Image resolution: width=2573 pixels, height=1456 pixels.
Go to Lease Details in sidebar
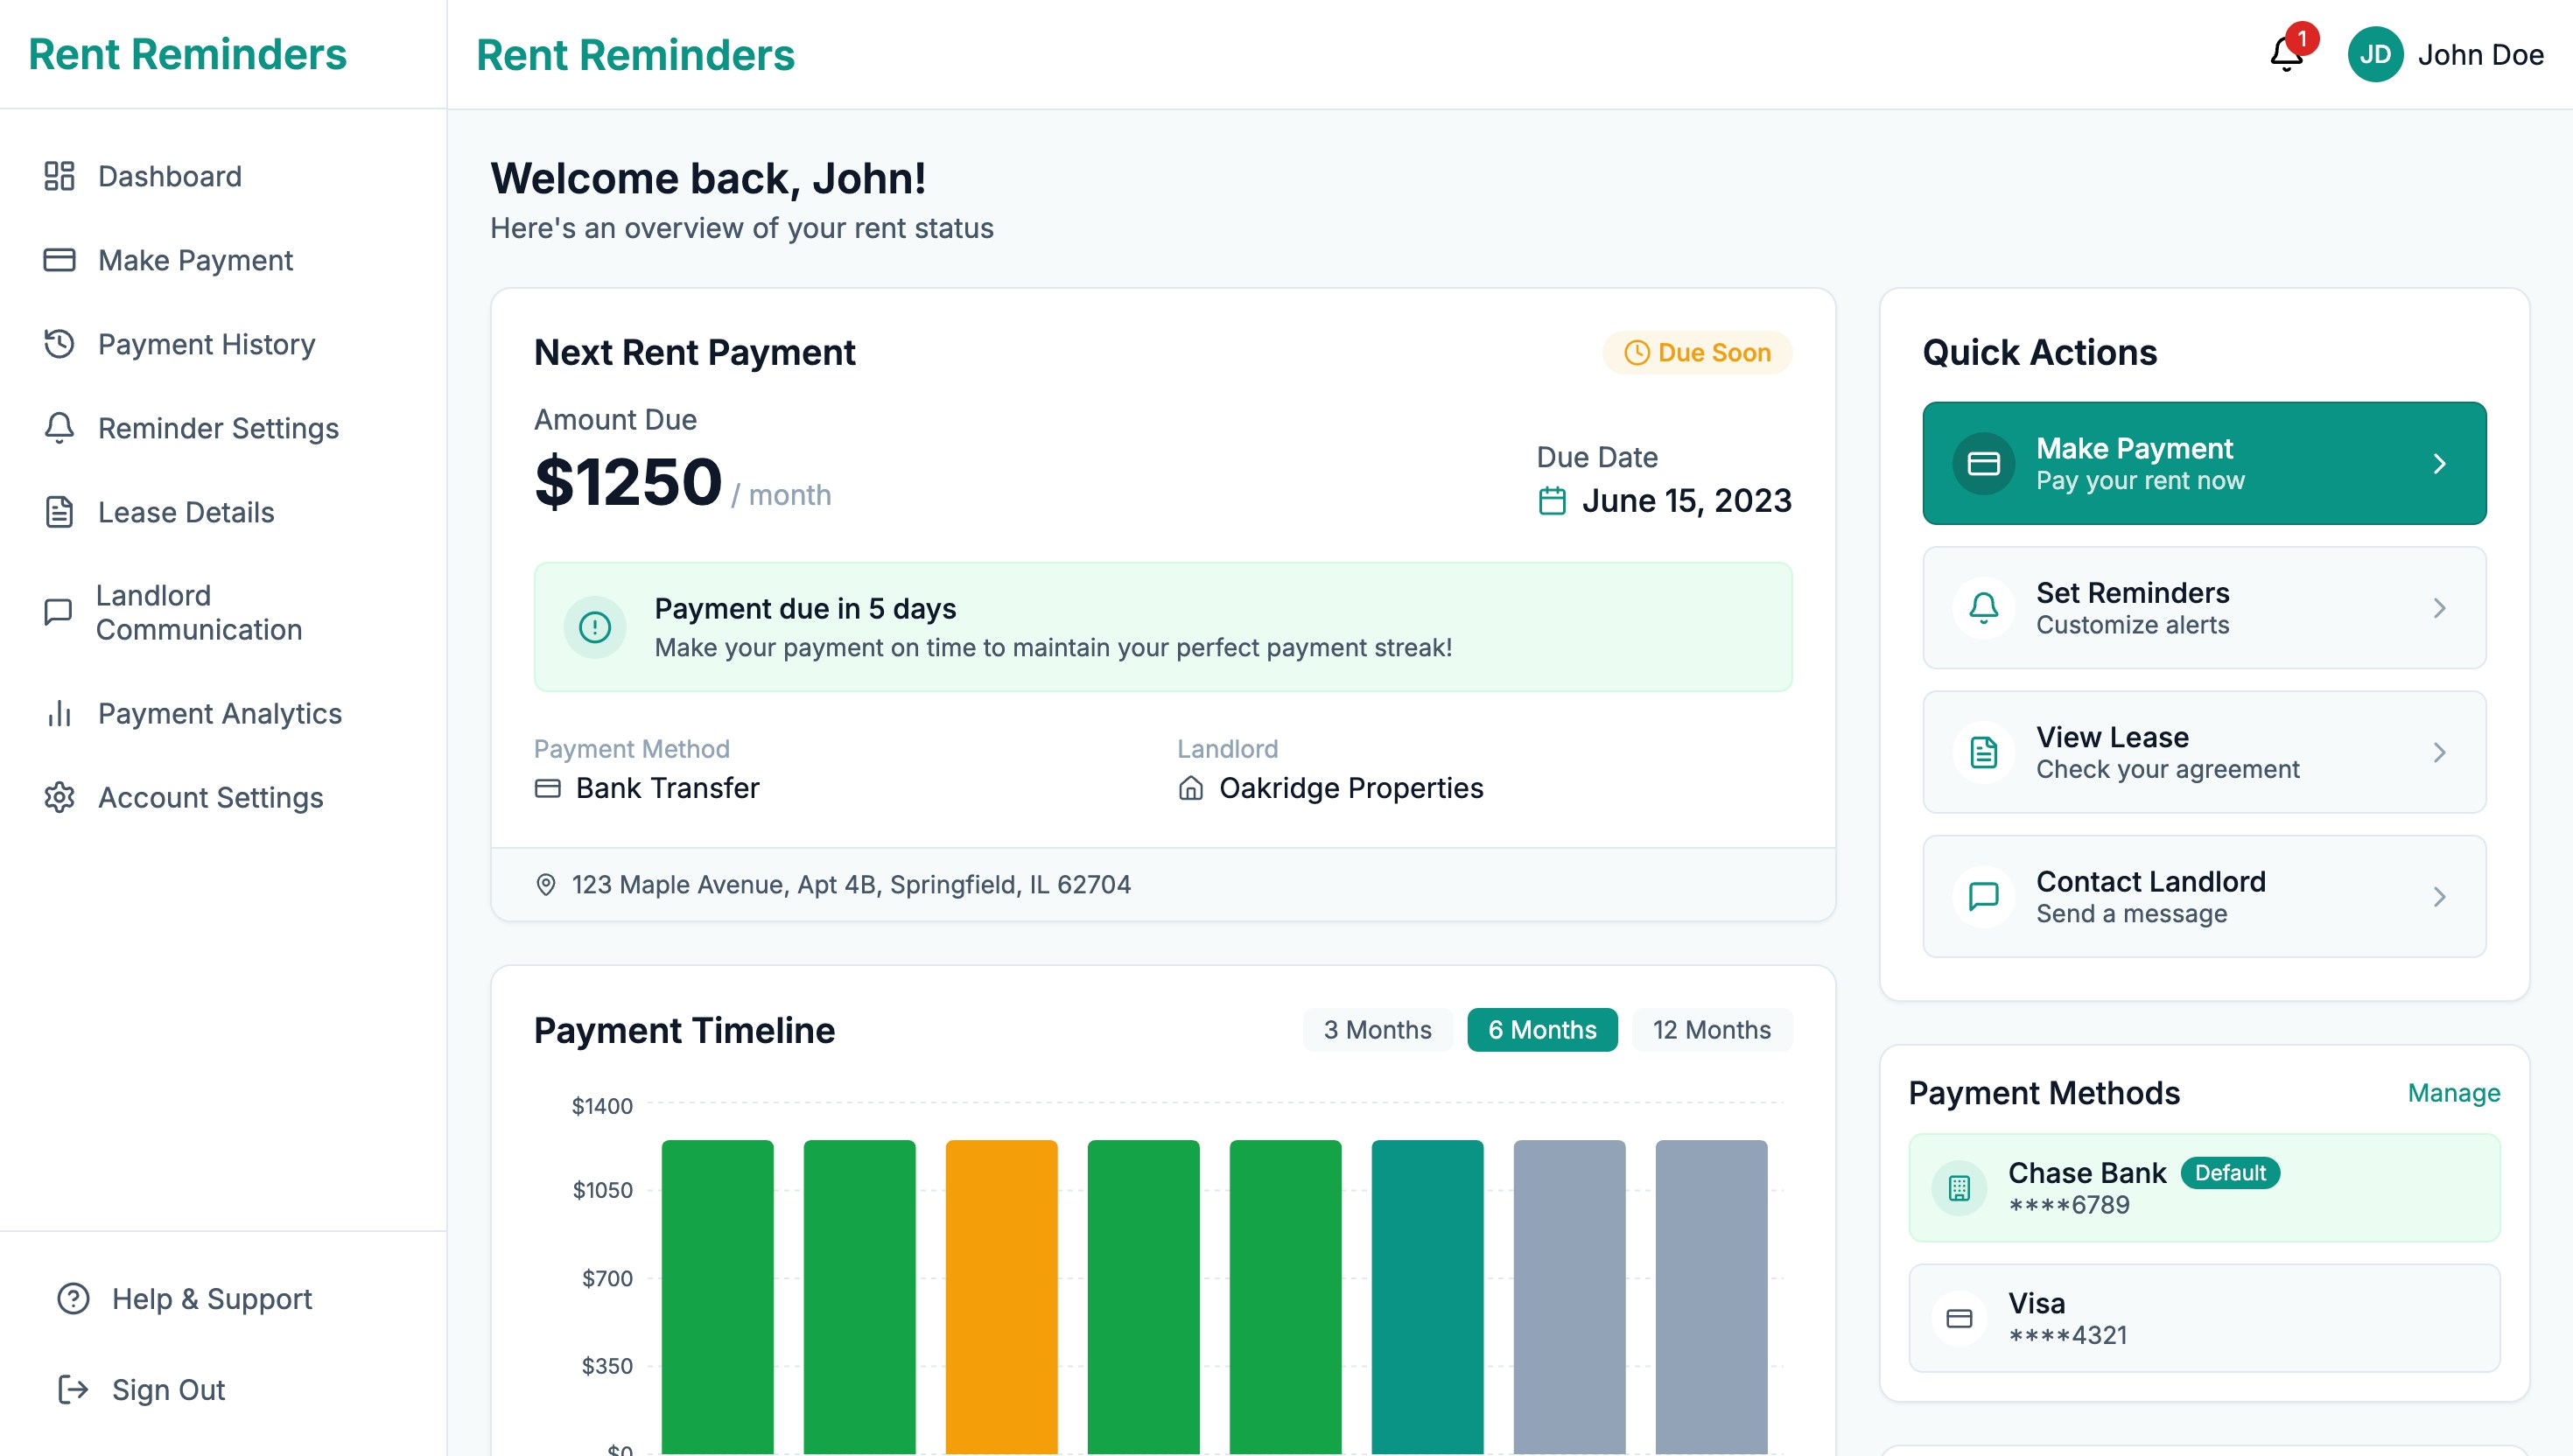(186, 512)
